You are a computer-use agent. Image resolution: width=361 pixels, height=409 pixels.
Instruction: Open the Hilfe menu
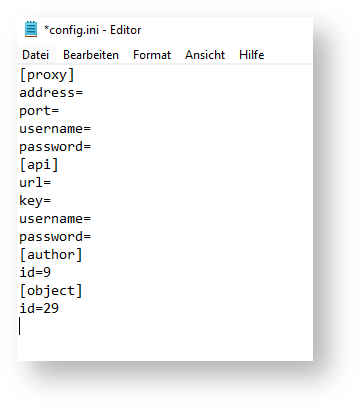coord(251,55)
